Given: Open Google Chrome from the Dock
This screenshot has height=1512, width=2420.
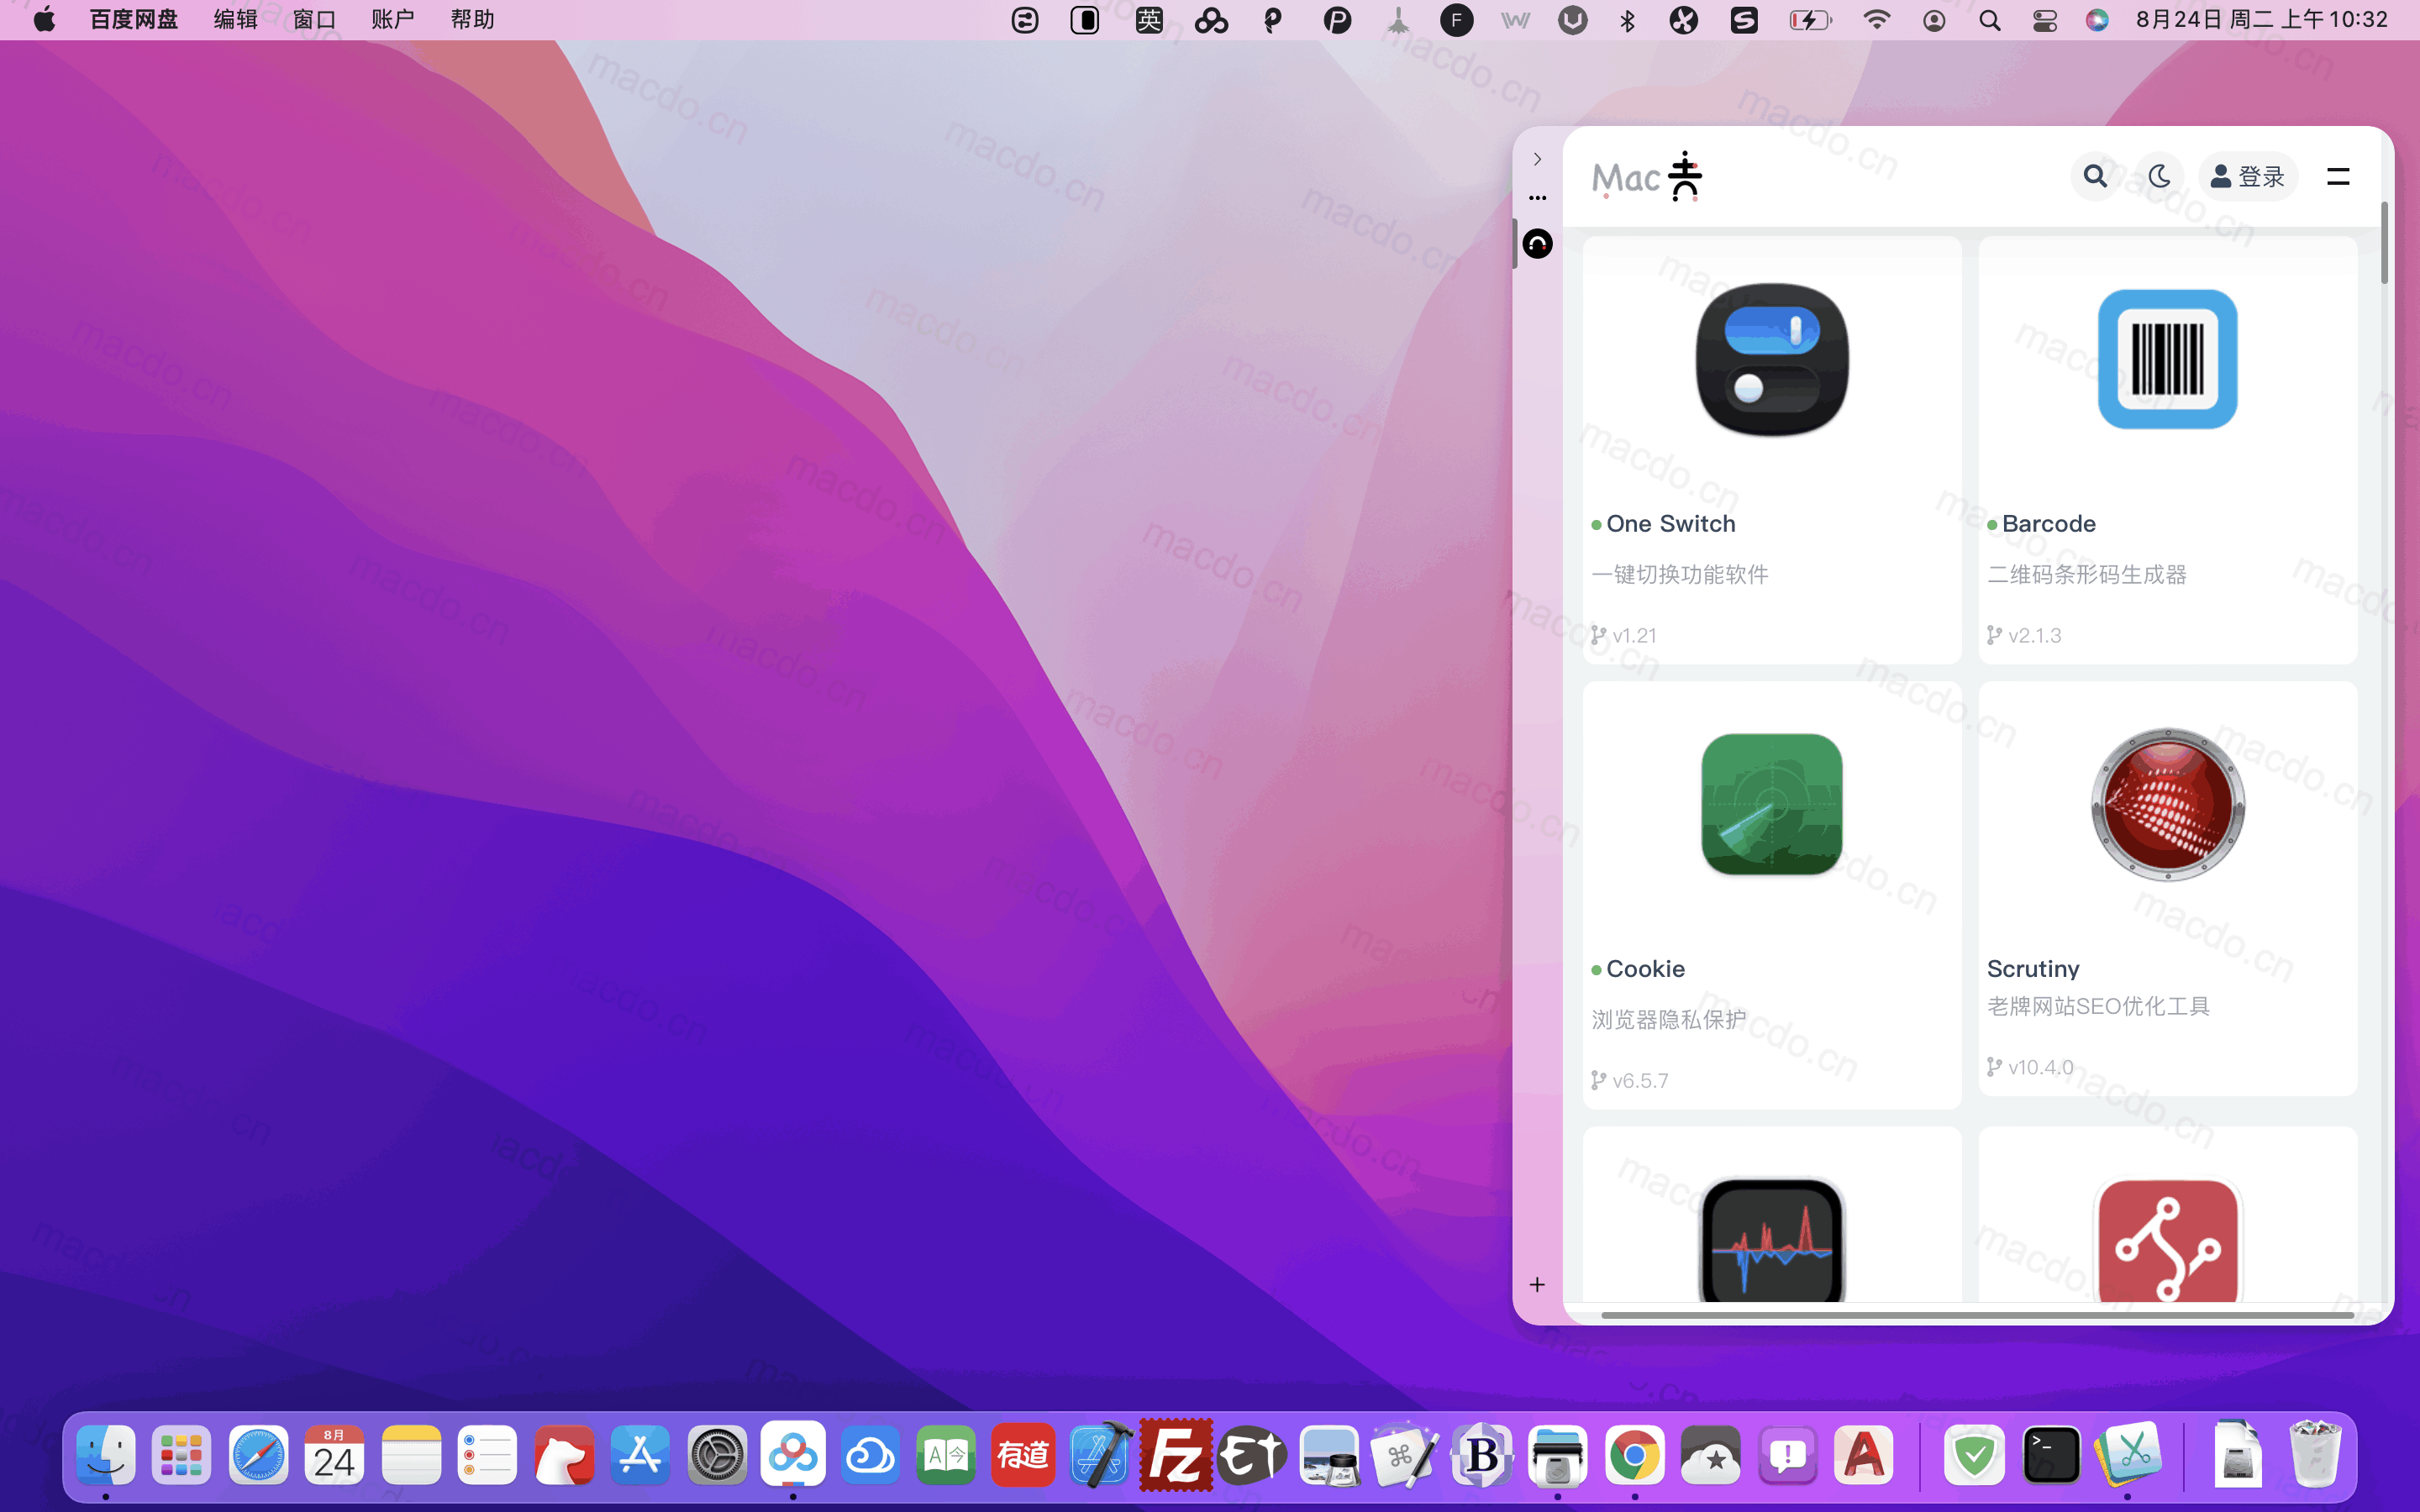Looking at the screenshot, I should [1634, 1455].
